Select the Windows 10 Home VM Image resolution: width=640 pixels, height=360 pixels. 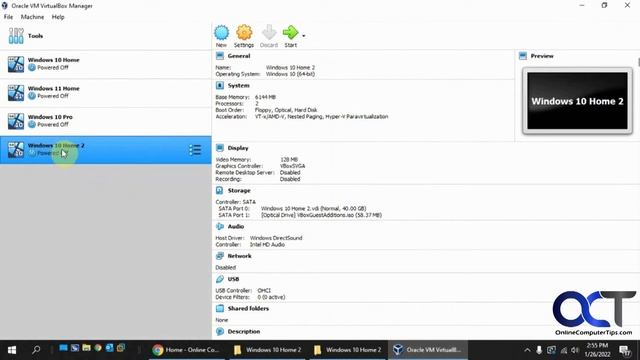pos(106,64)
